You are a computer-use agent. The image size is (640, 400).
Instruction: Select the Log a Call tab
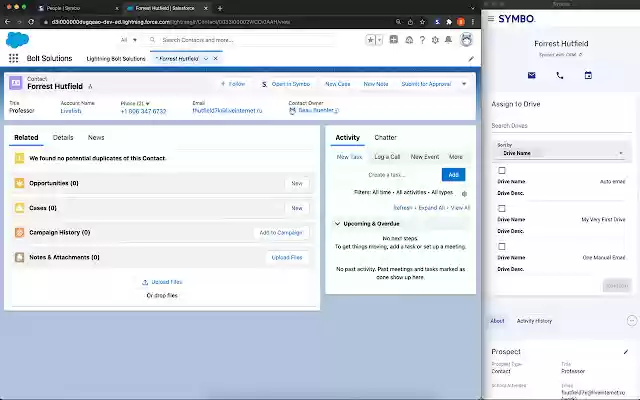point(387,157)
